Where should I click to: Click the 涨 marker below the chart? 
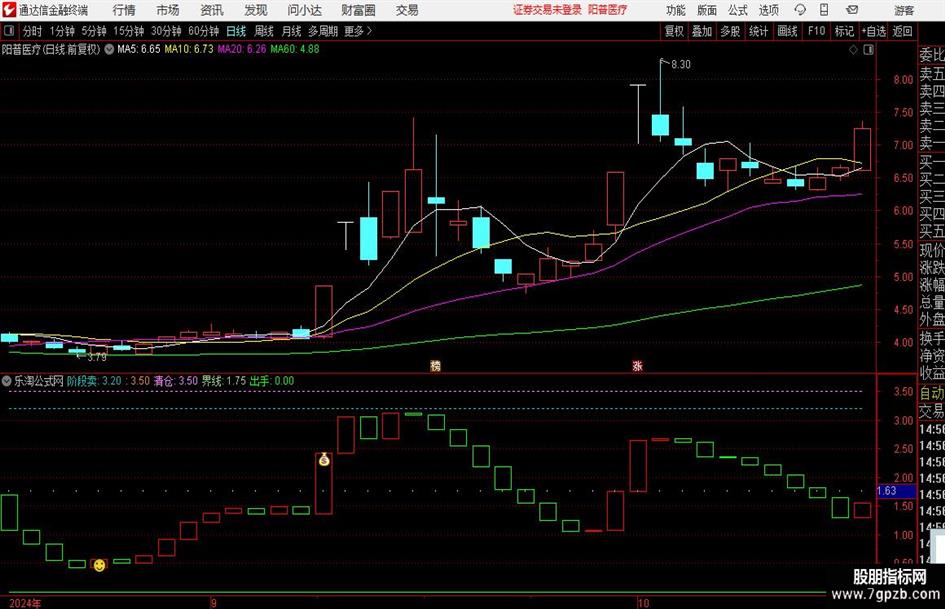[637, 365]
